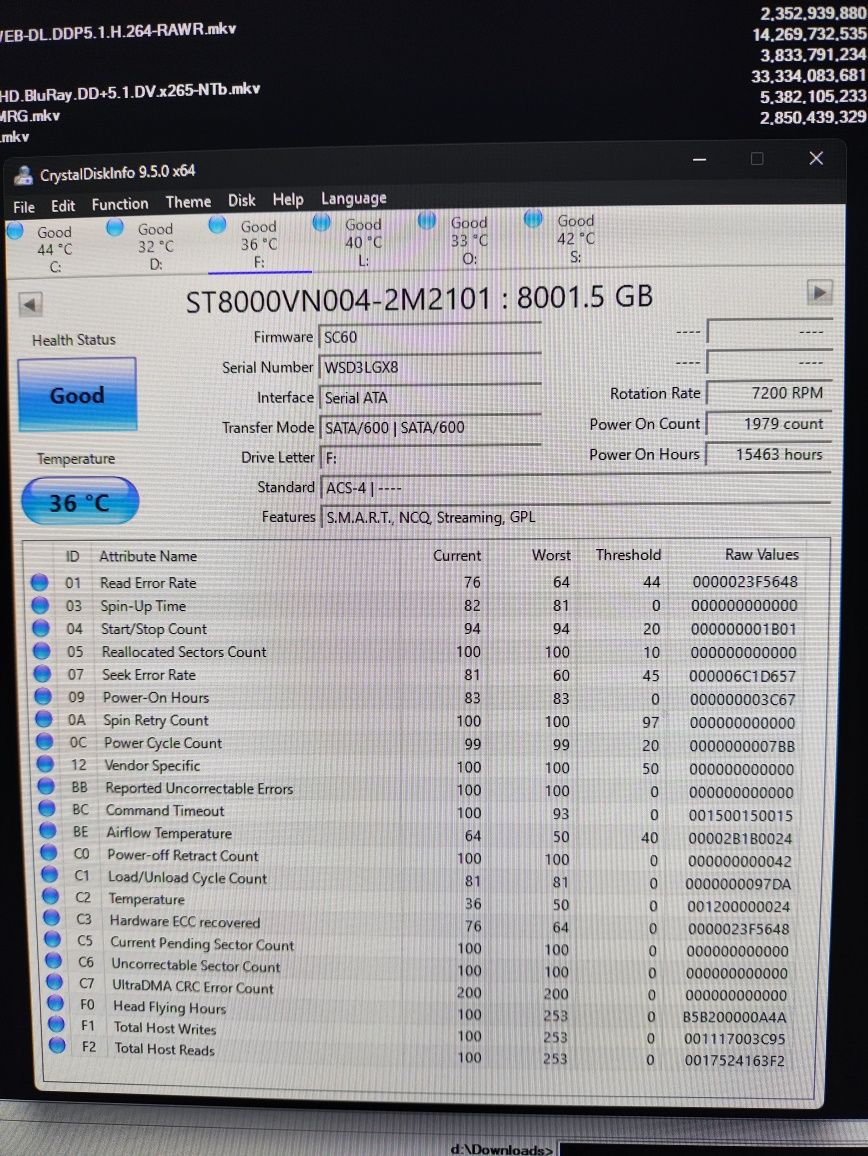Image resolution: width=868 pixels, height=1156 pixels.
Task: Click status circle for Current Pending Sector Count
Action: [x=52, y=939]
